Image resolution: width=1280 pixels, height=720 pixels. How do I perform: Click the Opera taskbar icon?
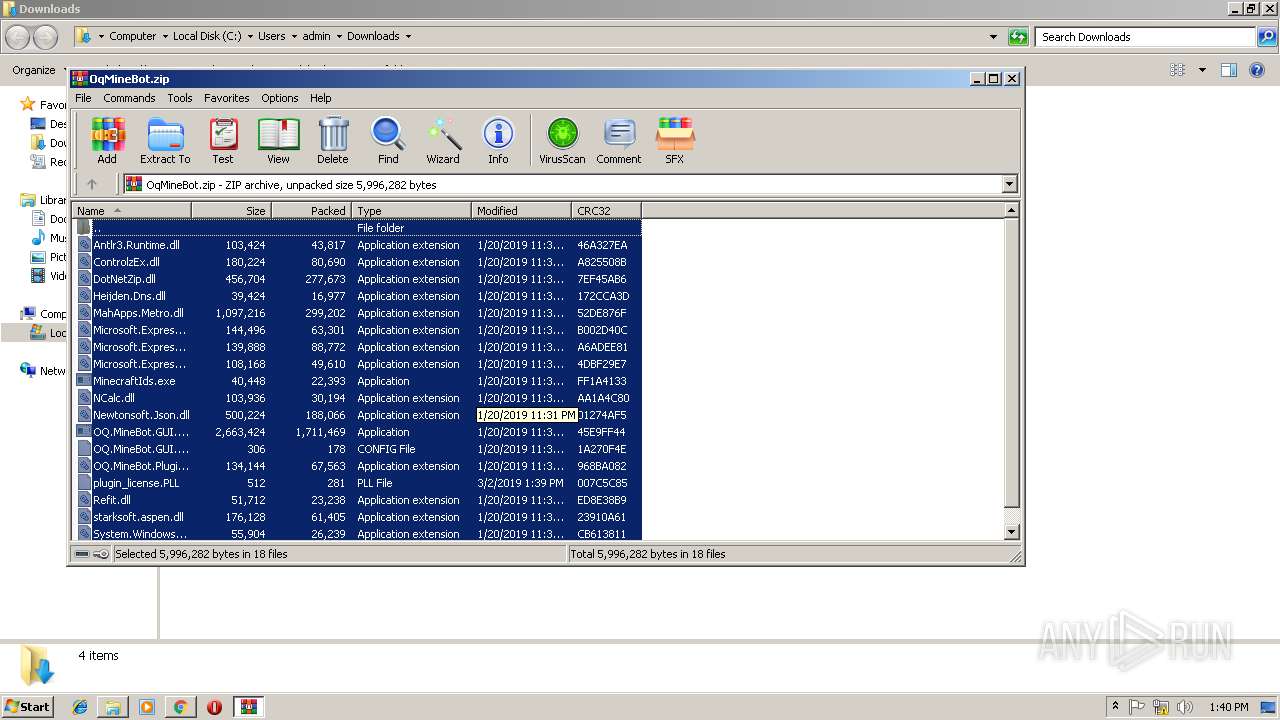[214, 707]
